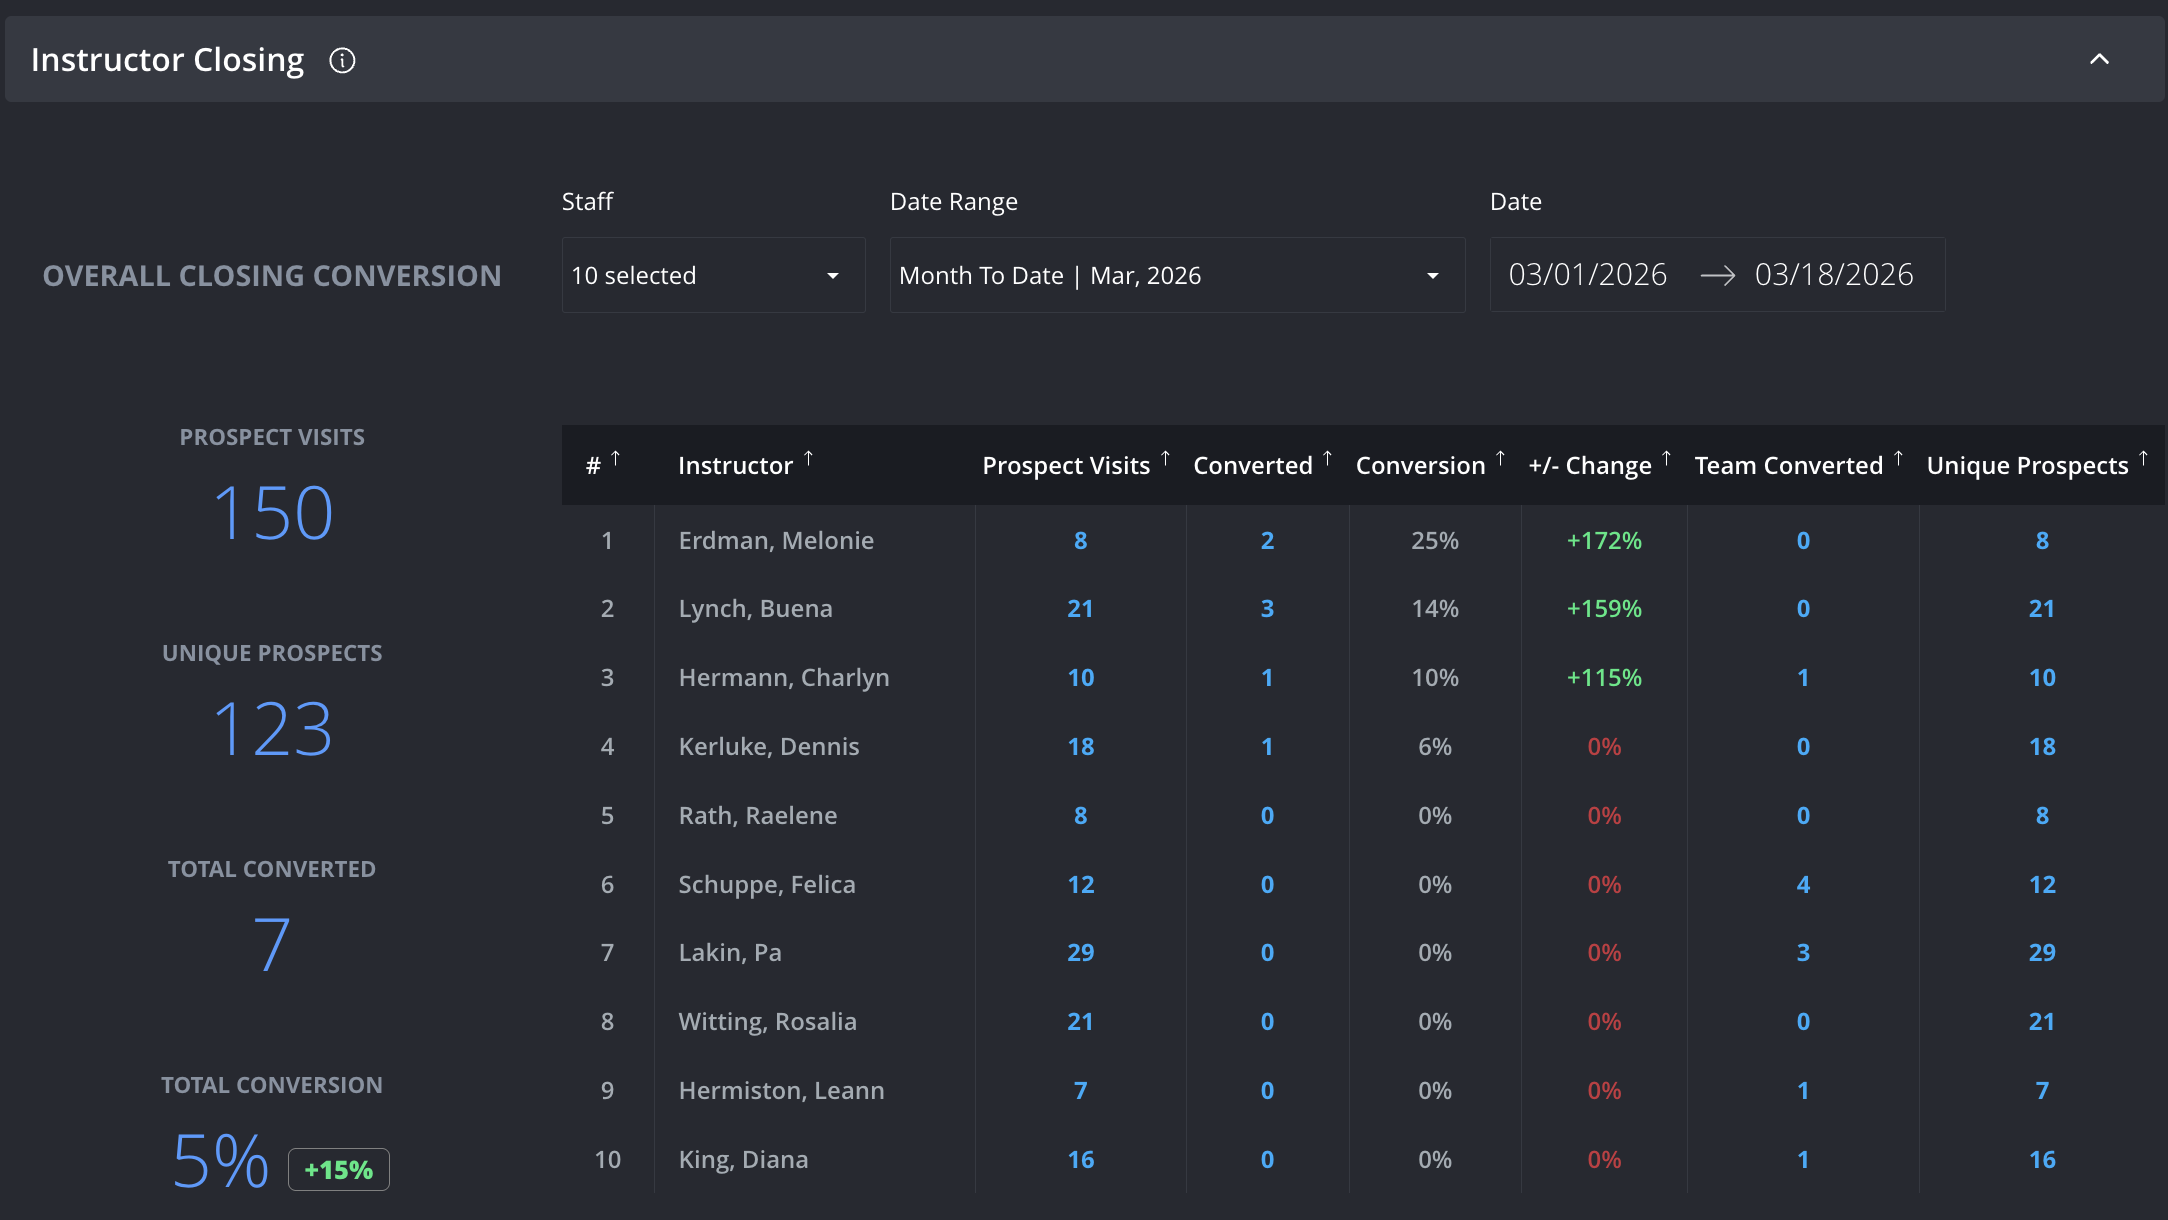This screenshot has width=2168, height=1220.
Task: Open the Date Range Month To Date dropdown
Action: pos(1177,275)
